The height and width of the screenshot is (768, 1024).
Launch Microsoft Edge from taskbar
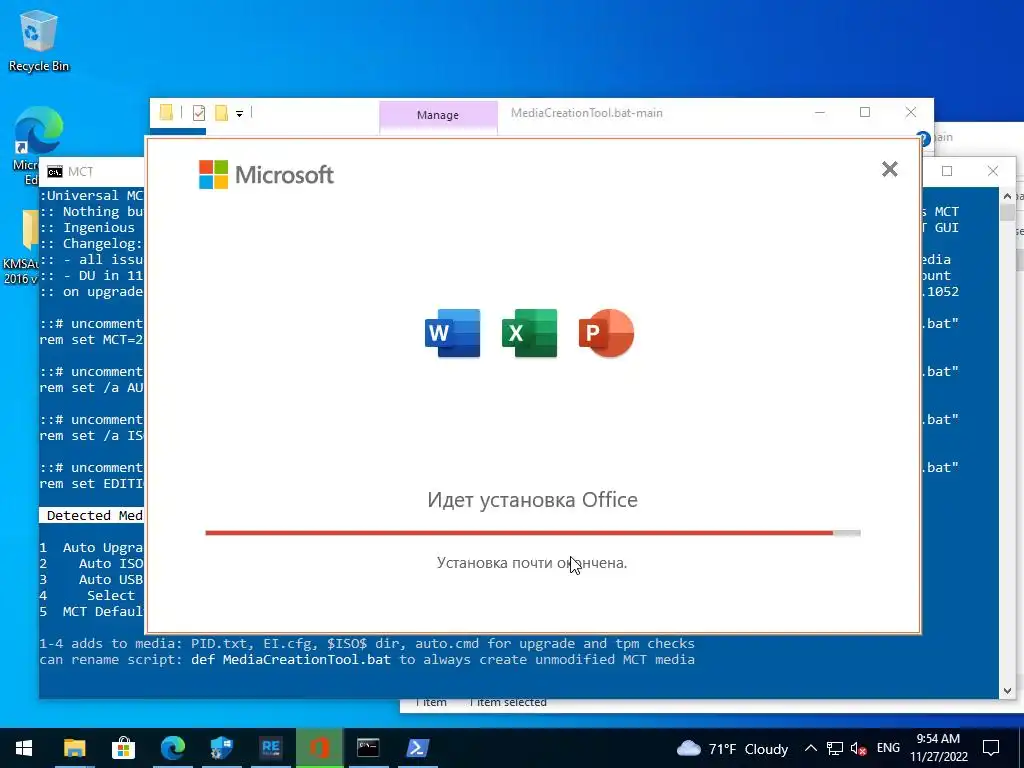coord(172,748)
